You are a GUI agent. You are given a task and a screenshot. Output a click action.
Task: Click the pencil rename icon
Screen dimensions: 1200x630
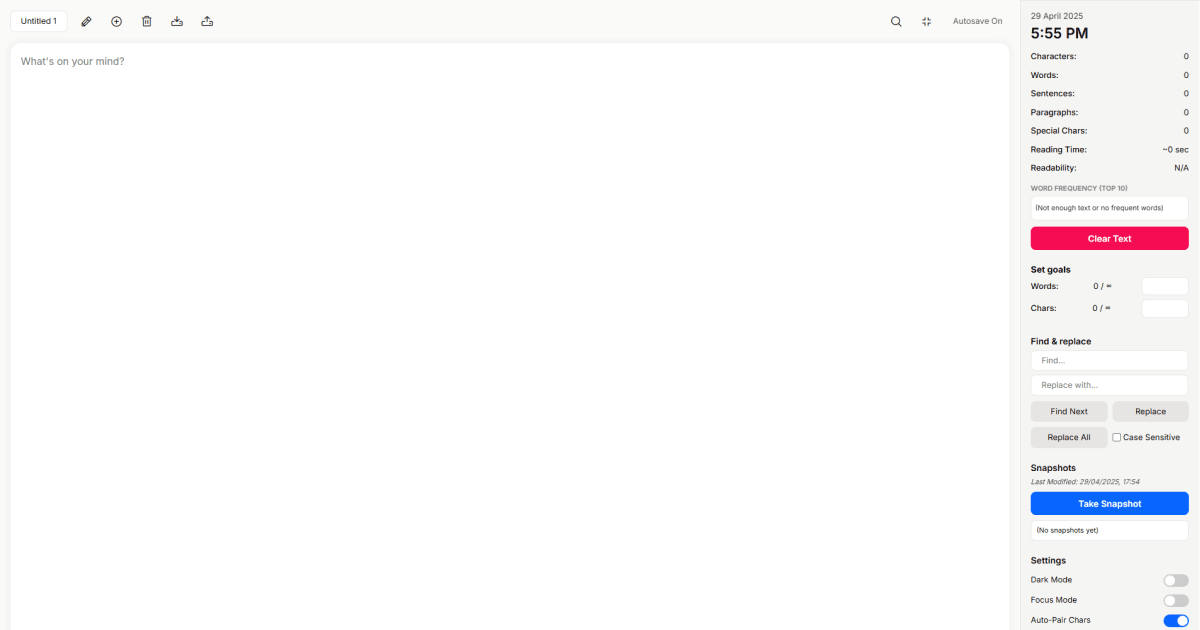(x=86, y=21)
